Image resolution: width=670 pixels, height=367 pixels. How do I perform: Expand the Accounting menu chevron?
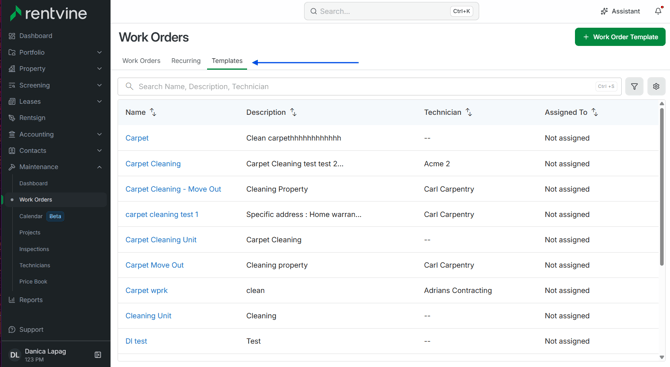99,134
